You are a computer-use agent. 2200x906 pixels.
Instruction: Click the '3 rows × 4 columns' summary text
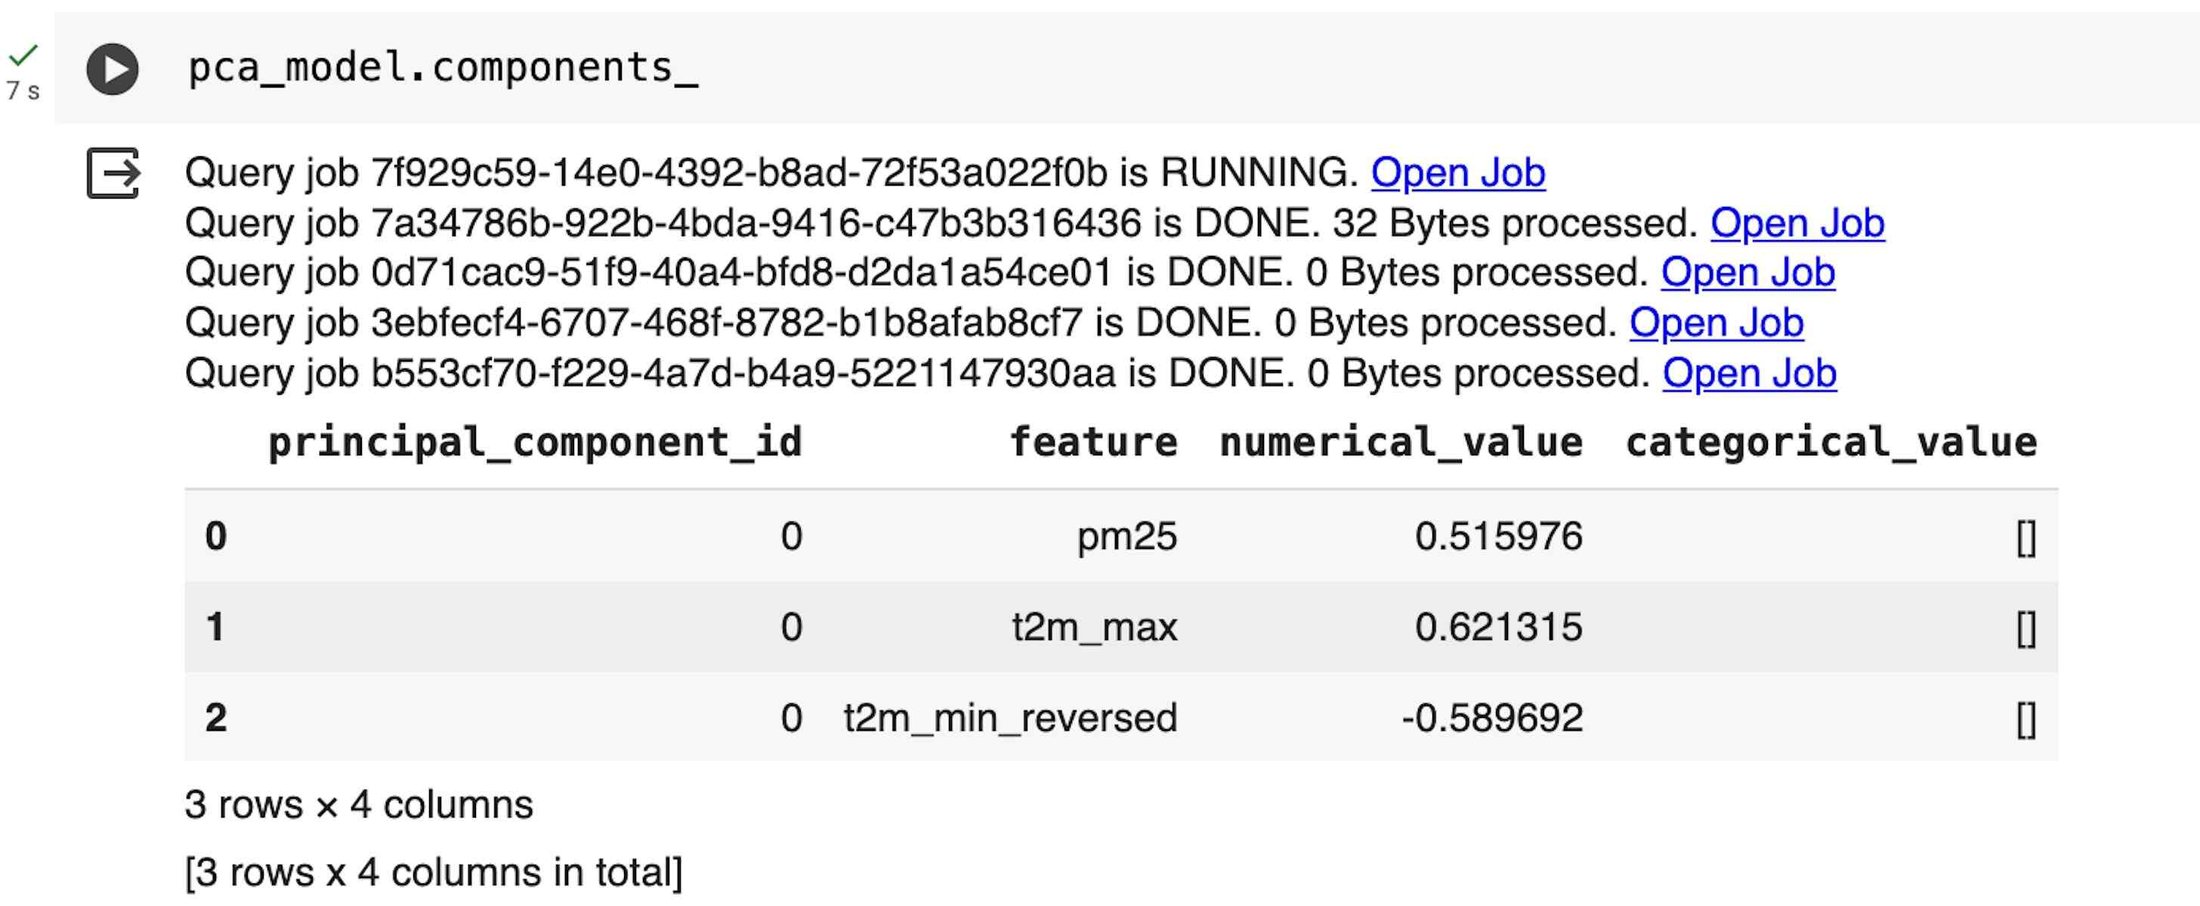359,805
